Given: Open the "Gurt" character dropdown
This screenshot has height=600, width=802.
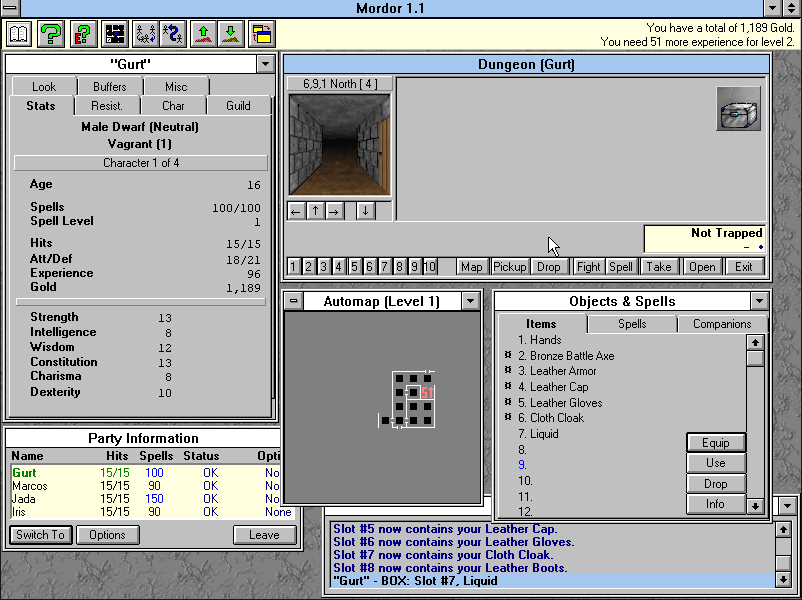Looking at the screenshot, I should tap(265, 64).
